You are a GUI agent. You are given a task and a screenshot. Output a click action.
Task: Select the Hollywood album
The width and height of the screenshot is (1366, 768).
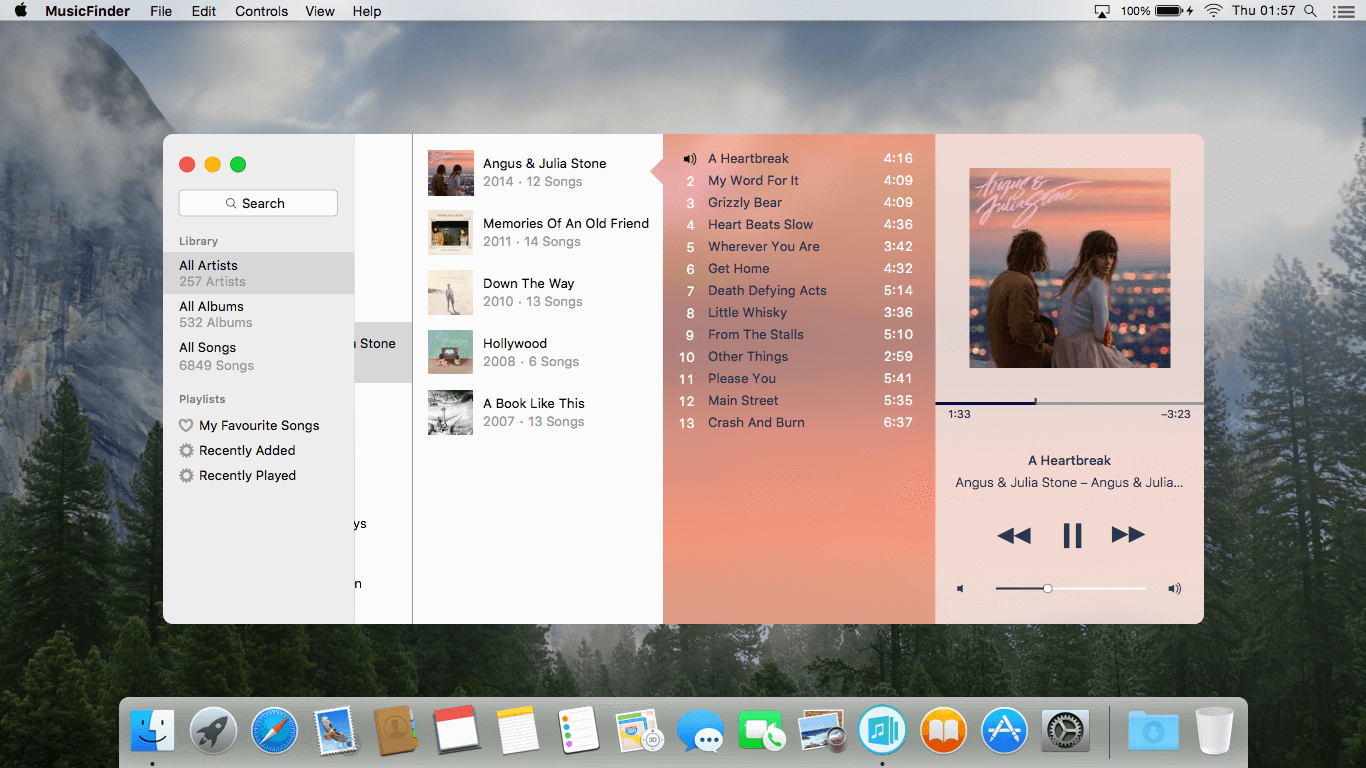[x=538, y=352]
